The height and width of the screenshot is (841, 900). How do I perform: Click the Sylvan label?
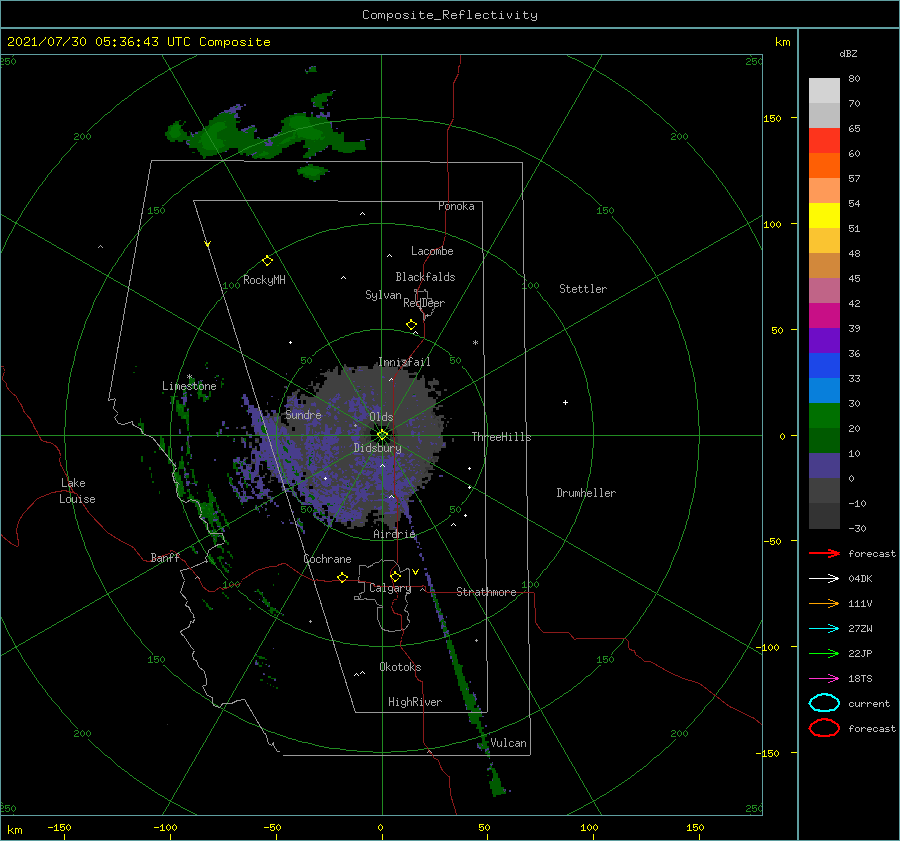pyautogui.click(x=383, y=295)
